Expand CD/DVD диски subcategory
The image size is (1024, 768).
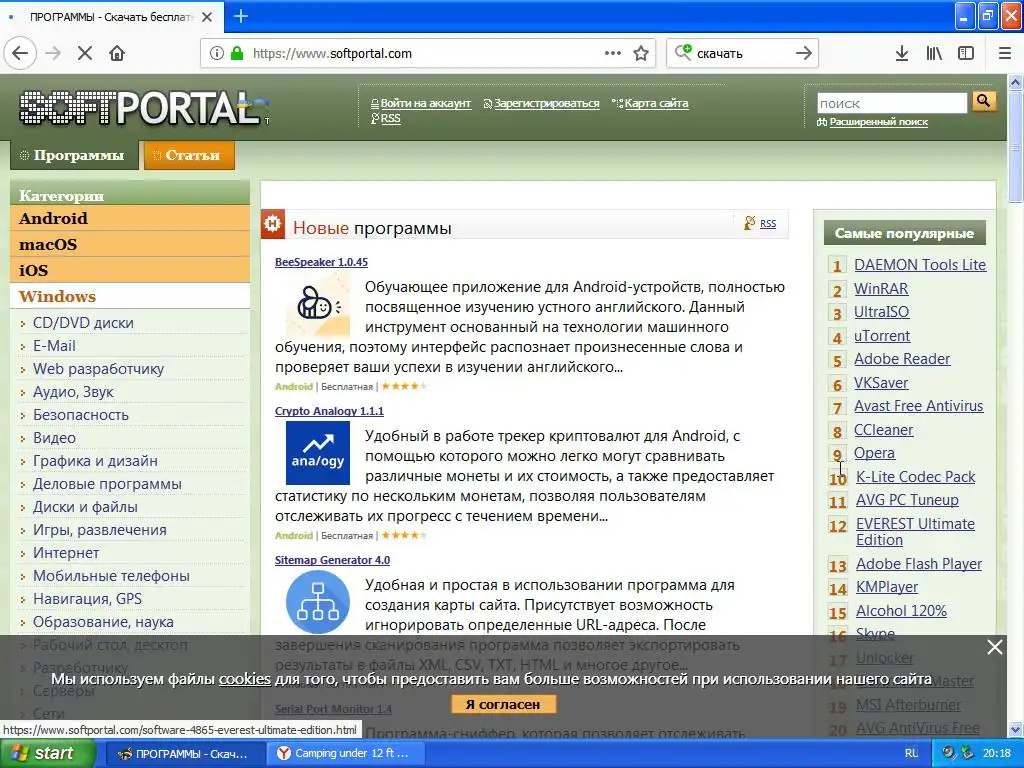point(83,323)
